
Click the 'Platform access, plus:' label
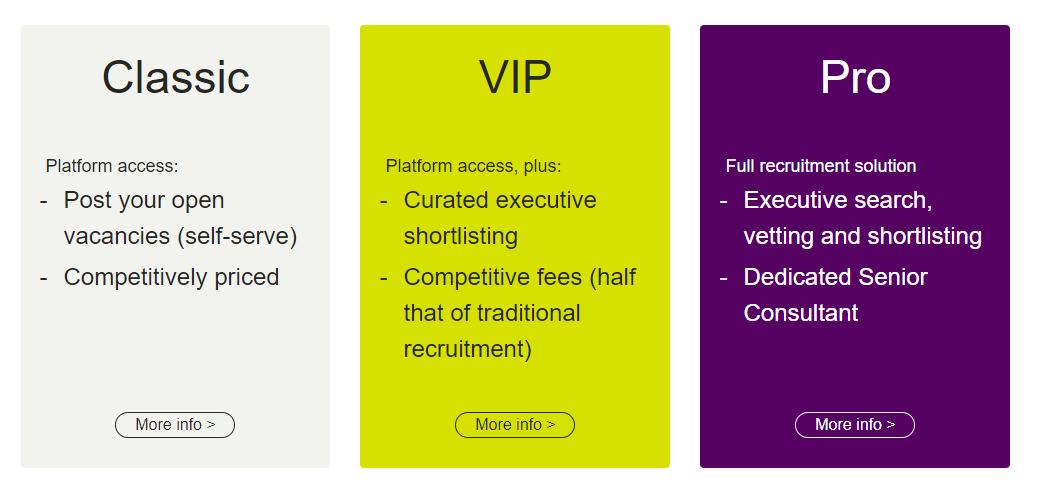point(473,166)
